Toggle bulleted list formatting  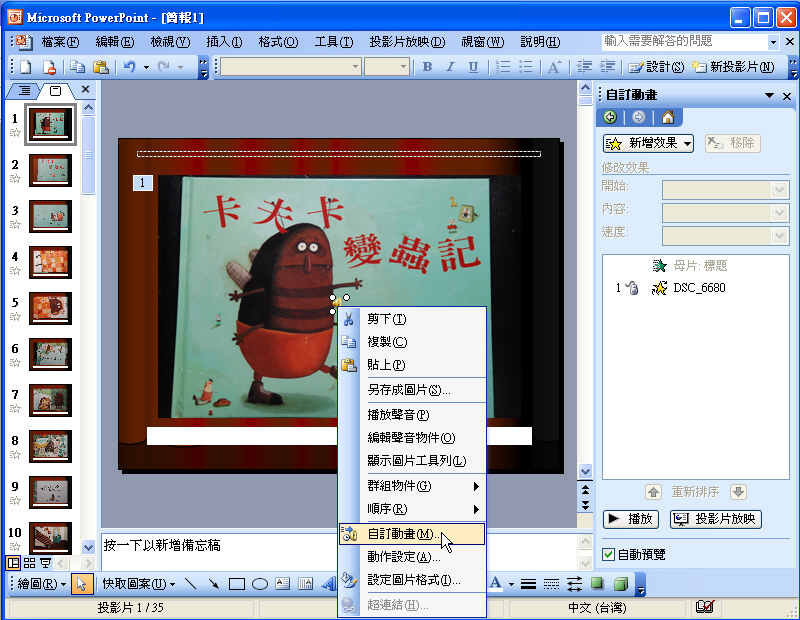(526, 67)
